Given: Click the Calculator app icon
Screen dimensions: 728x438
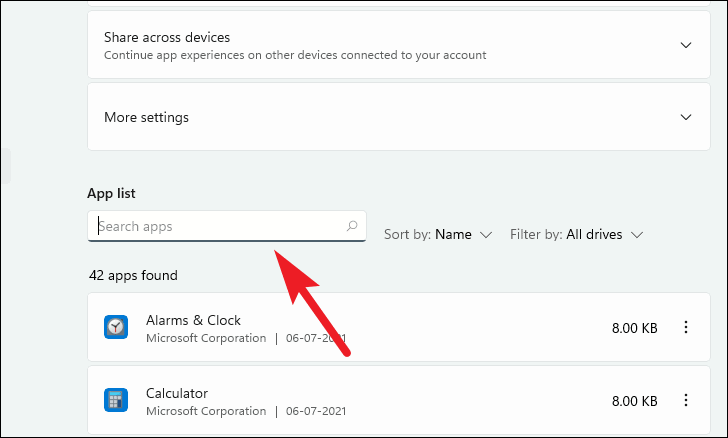Looking at the screenshot, I should point(116,400).
